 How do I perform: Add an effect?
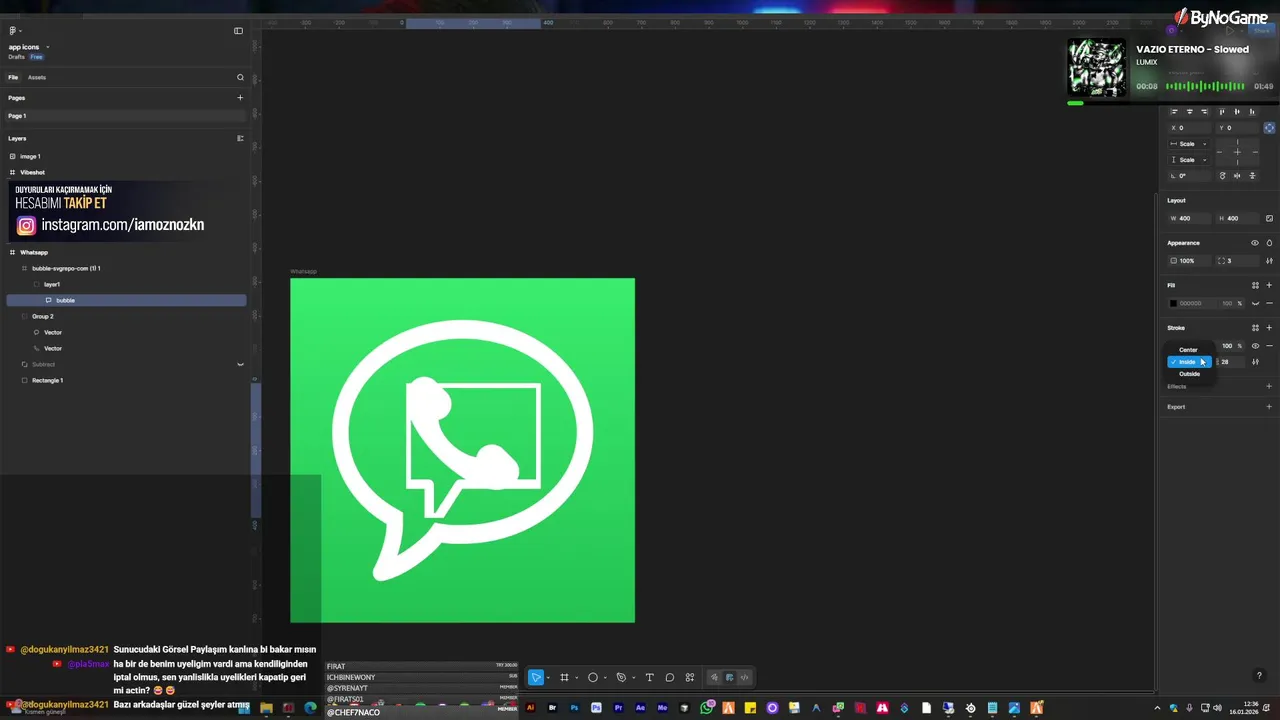point(1269,386)
